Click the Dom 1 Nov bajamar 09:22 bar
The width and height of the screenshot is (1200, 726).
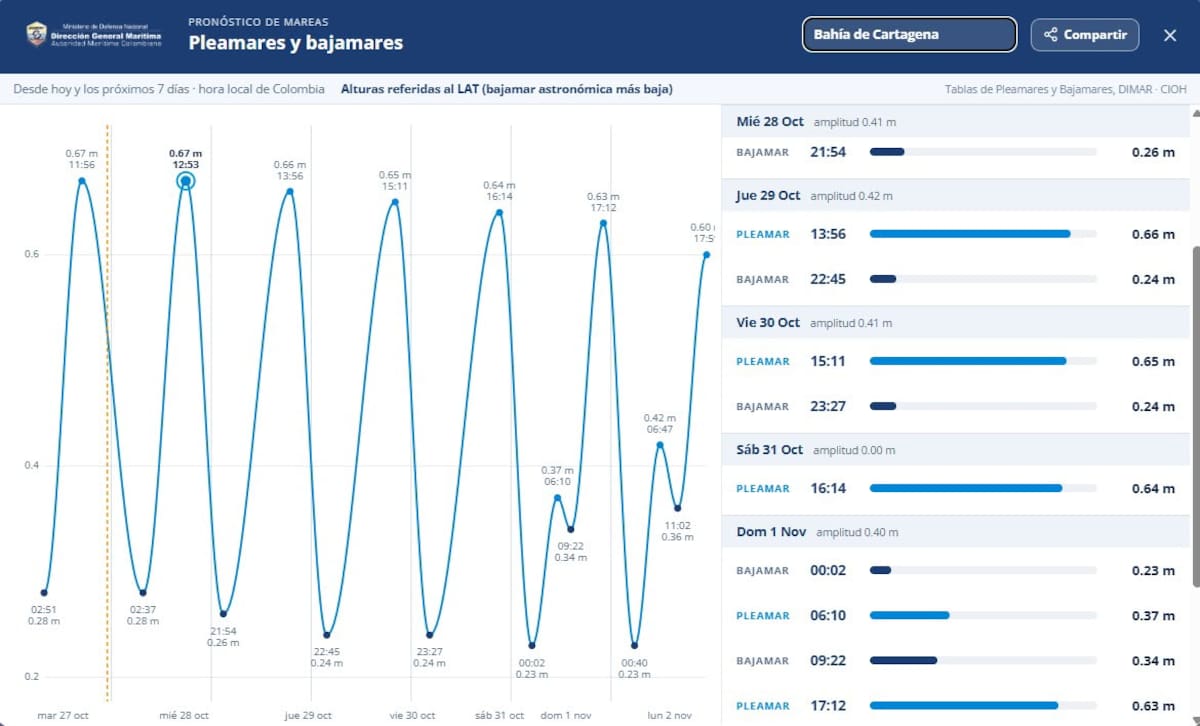(x=983, y=661)
